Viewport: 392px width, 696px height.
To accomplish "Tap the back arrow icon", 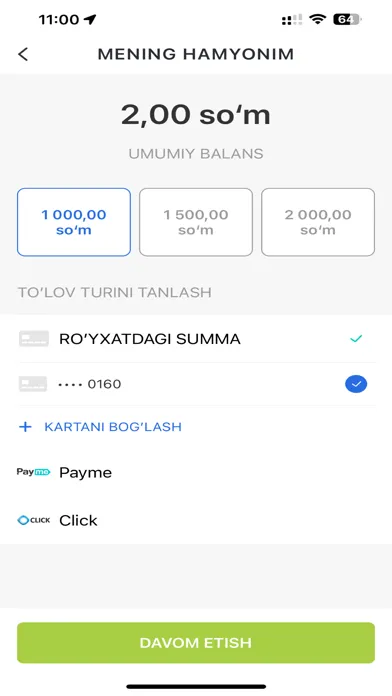I will (x=23, y=54).
